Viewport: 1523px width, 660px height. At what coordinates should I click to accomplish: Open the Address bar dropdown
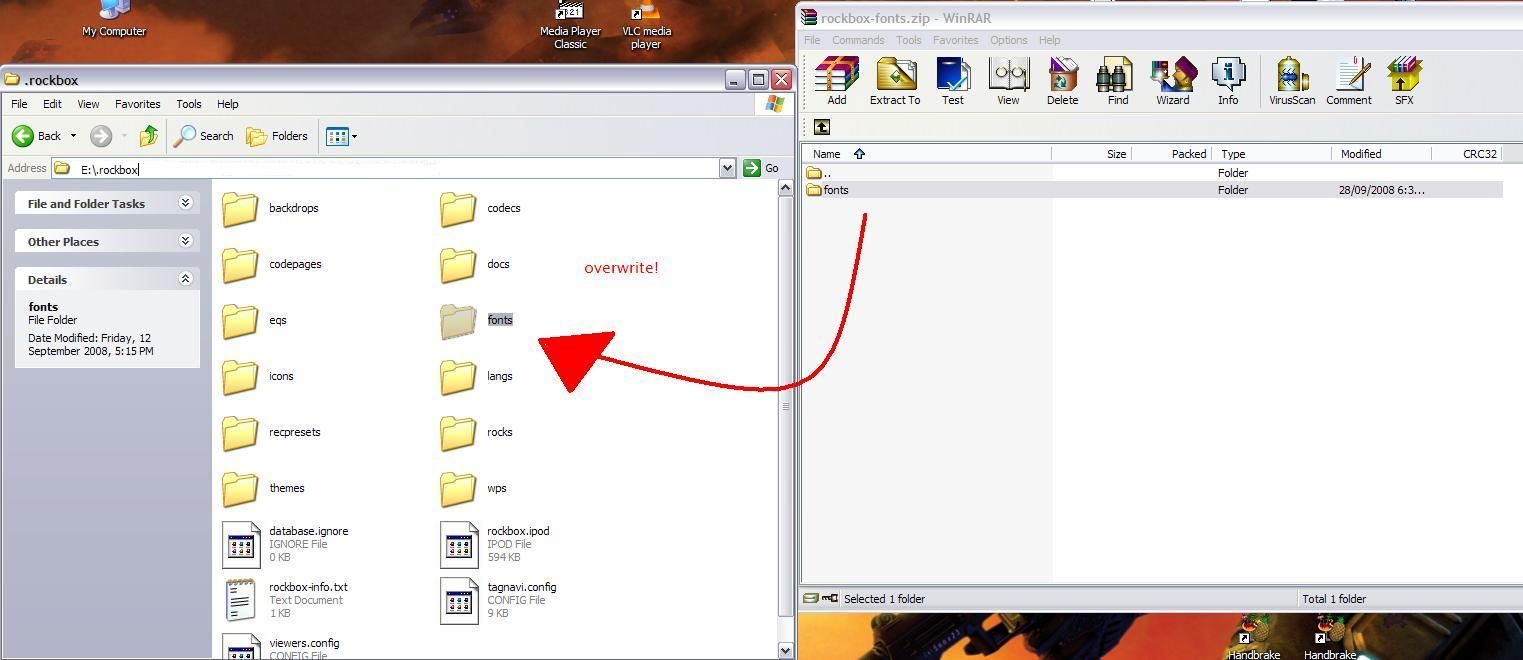point(727,168)
